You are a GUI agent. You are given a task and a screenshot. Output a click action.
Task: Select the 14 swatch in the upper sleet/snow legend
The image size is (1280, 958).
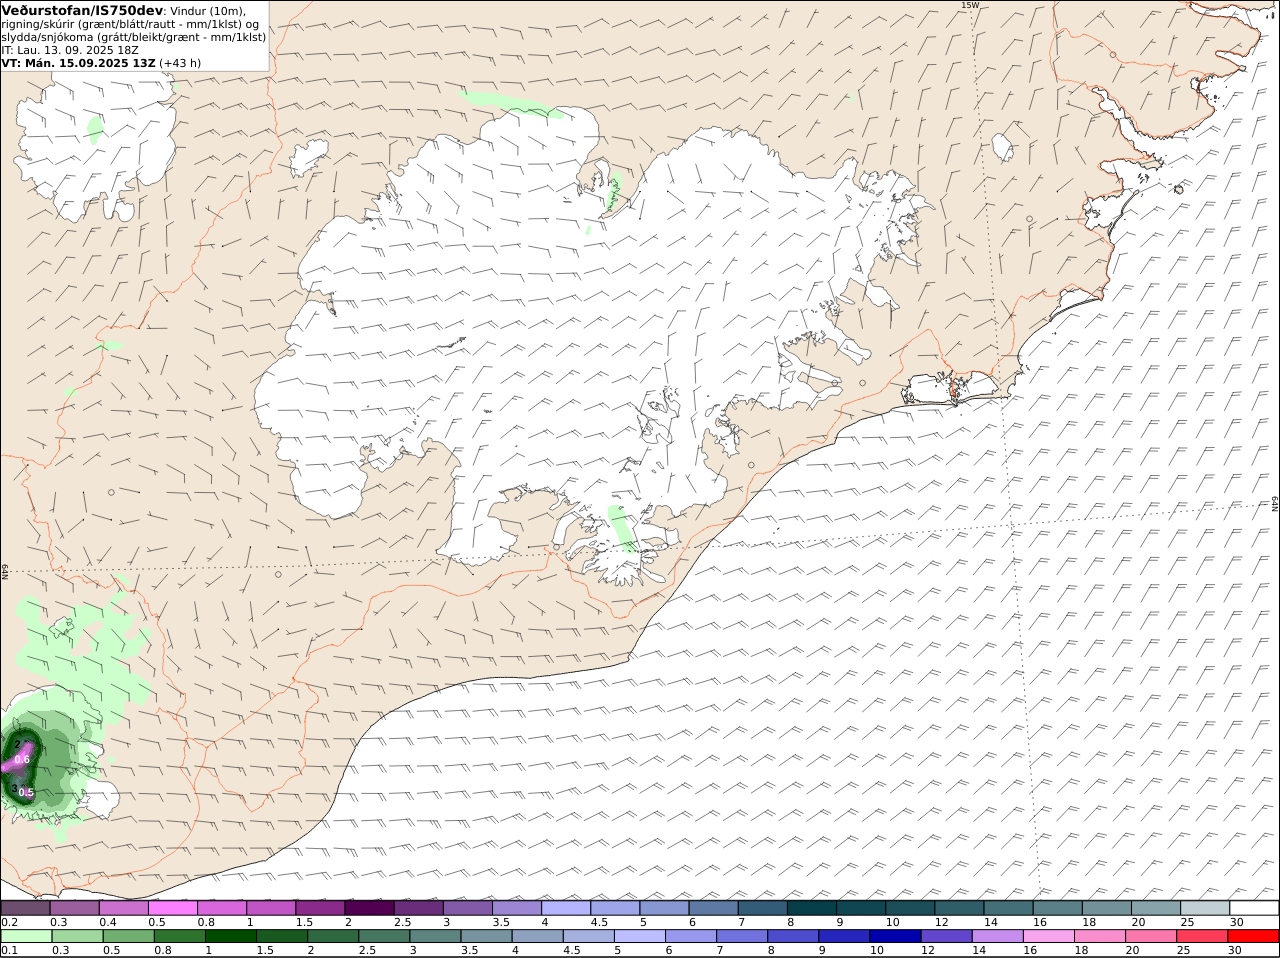click(1008, 908)
